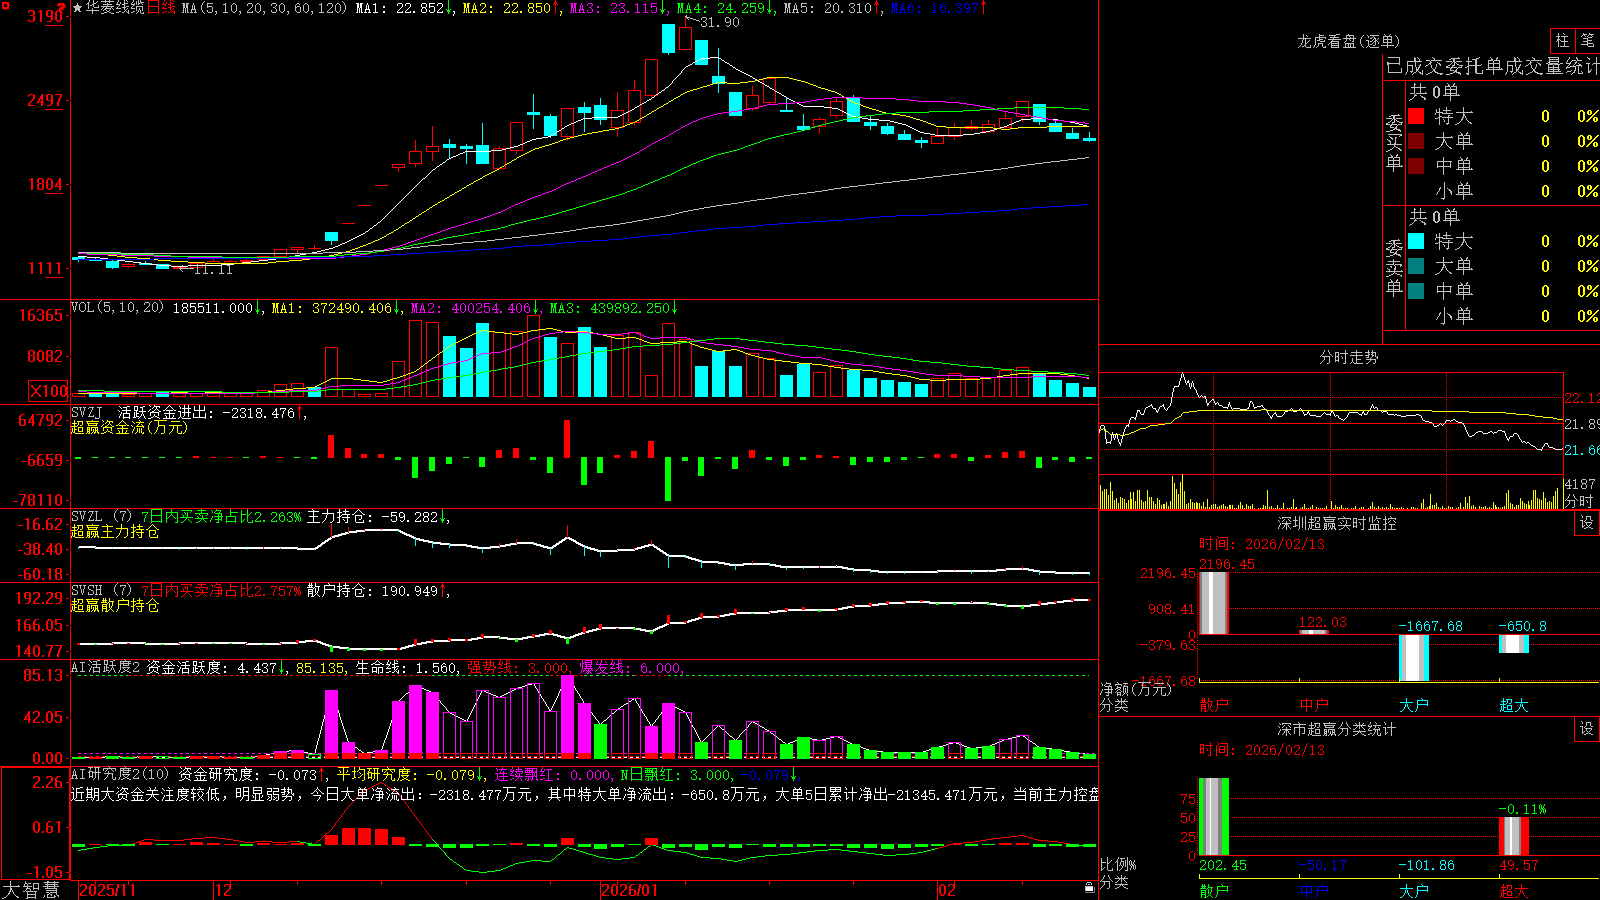Click the star icon beside 华菱线缆
Viewport: 1600px width, 900px height.
[x=78, y=8]
